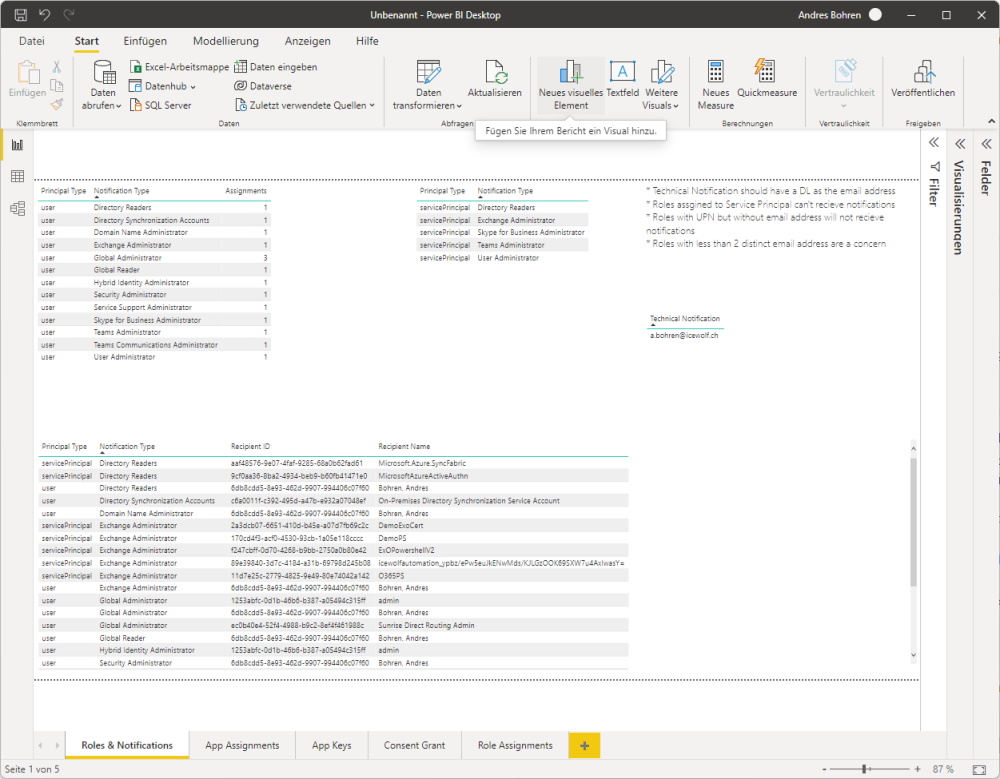The height and width of the screenshot is (779, 1000).
Task: Expand the Visualisierungen pane chevron
Action: pyautogui.click(x=960, y=144)
